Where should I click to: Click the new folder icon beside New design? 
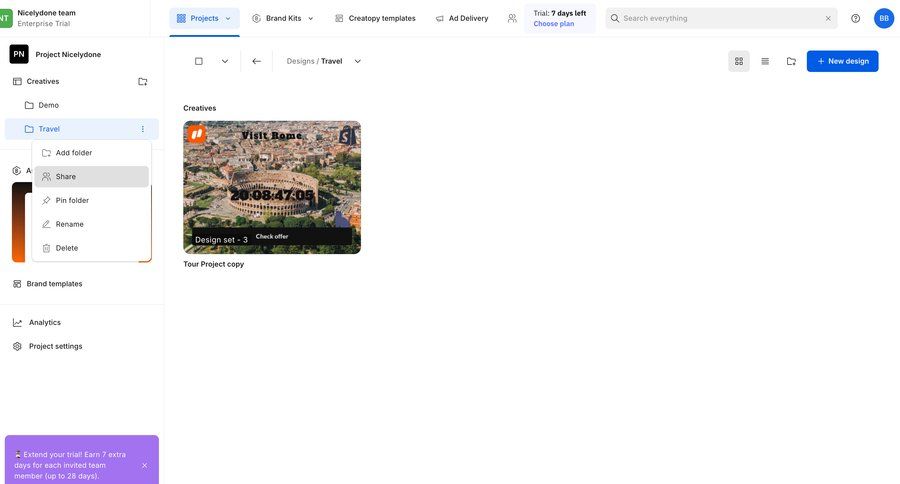tap(791, 61)
